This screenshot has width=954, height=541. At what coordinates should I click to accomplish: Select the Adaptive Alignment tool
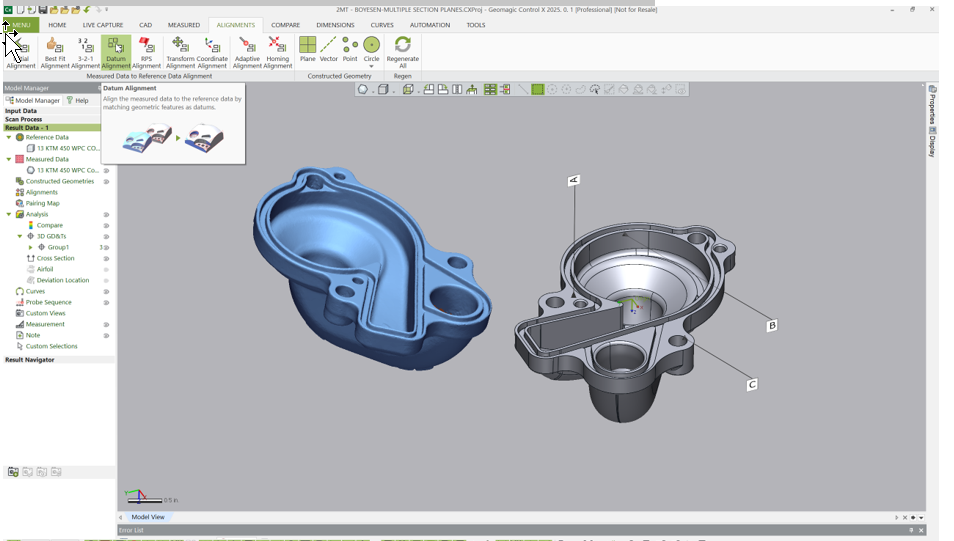click(x=247, y=52)
